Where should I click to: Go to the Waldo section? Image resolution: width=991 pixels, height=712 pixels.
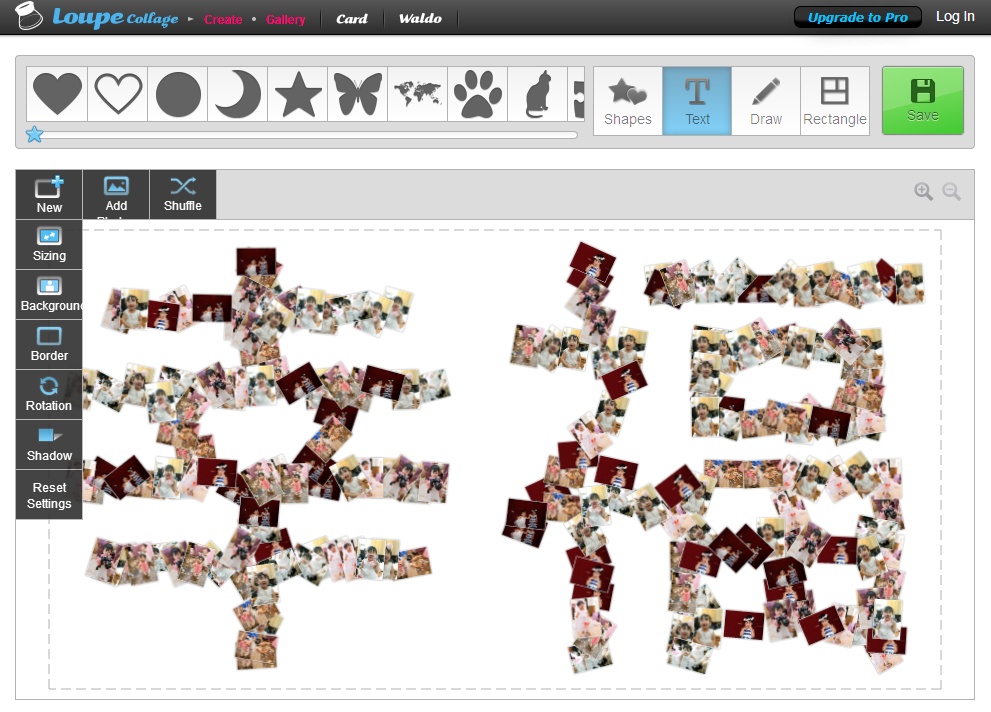(x=420, y=19)
